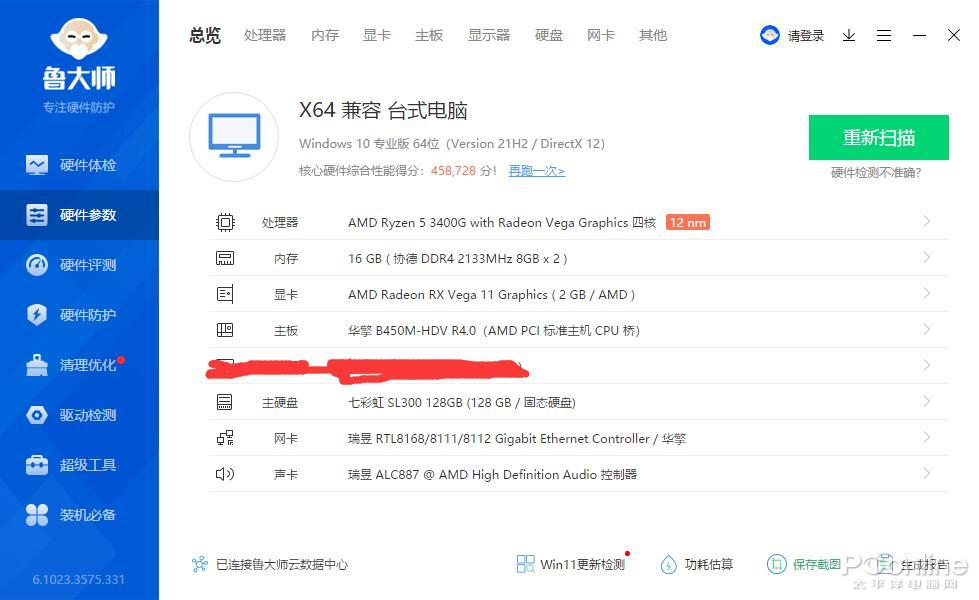Click the score value 458,728

pyautogui.click(x=453, y=170)
